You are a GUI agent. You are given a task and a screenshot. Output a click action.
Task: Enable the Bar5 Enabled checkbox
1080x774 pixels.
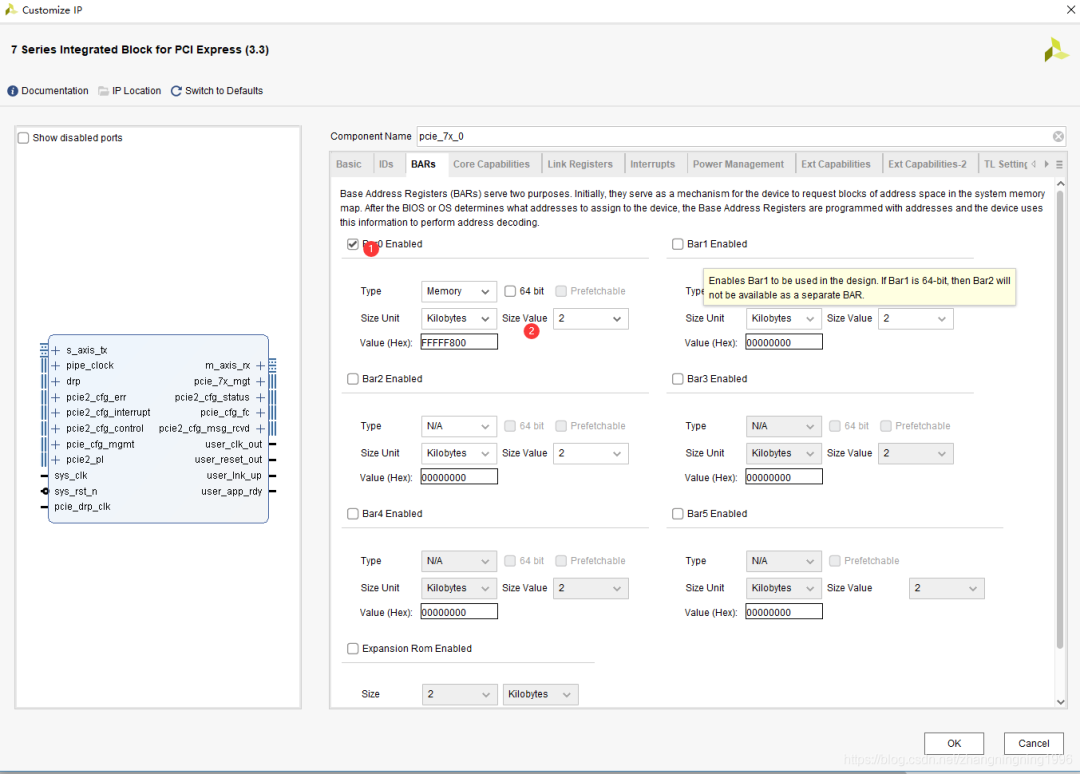coord(678,514)
